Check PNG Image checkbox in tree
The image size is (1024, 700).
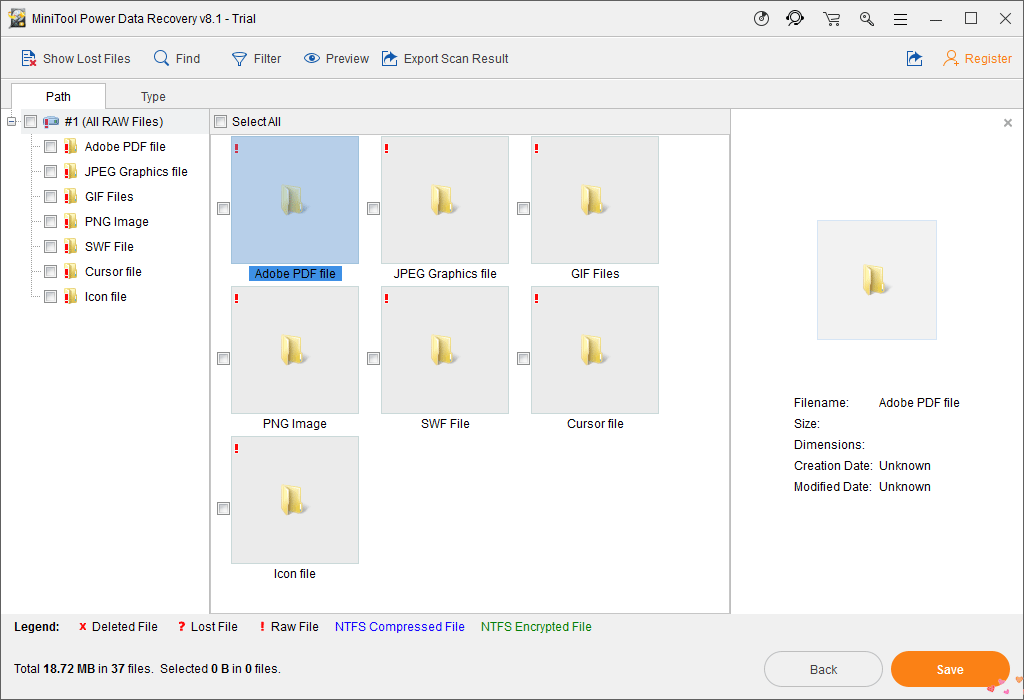[50, 221]
